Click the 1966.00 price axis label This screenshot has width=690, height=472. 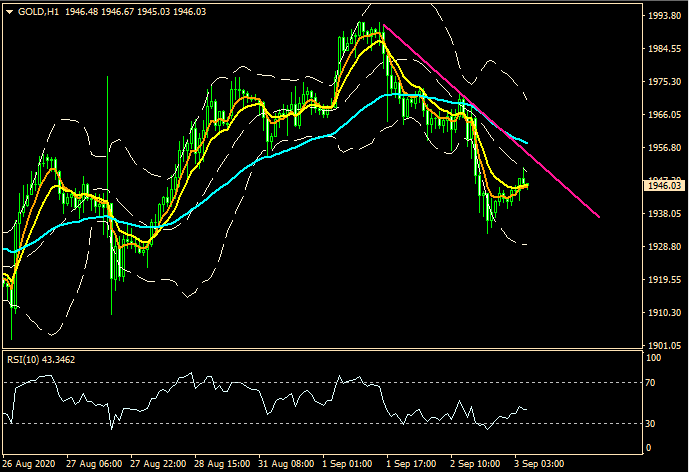tap(663, 116)
